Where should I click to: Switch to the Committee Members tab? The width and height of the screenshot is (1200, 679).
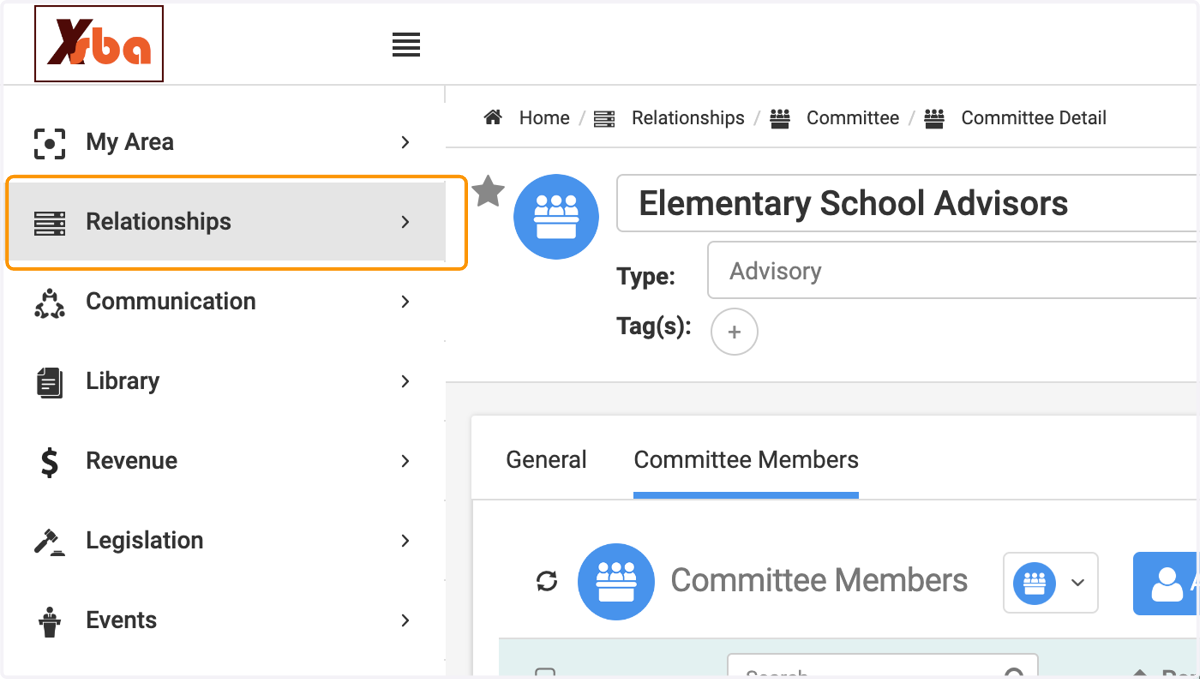[x=746, y=460]
